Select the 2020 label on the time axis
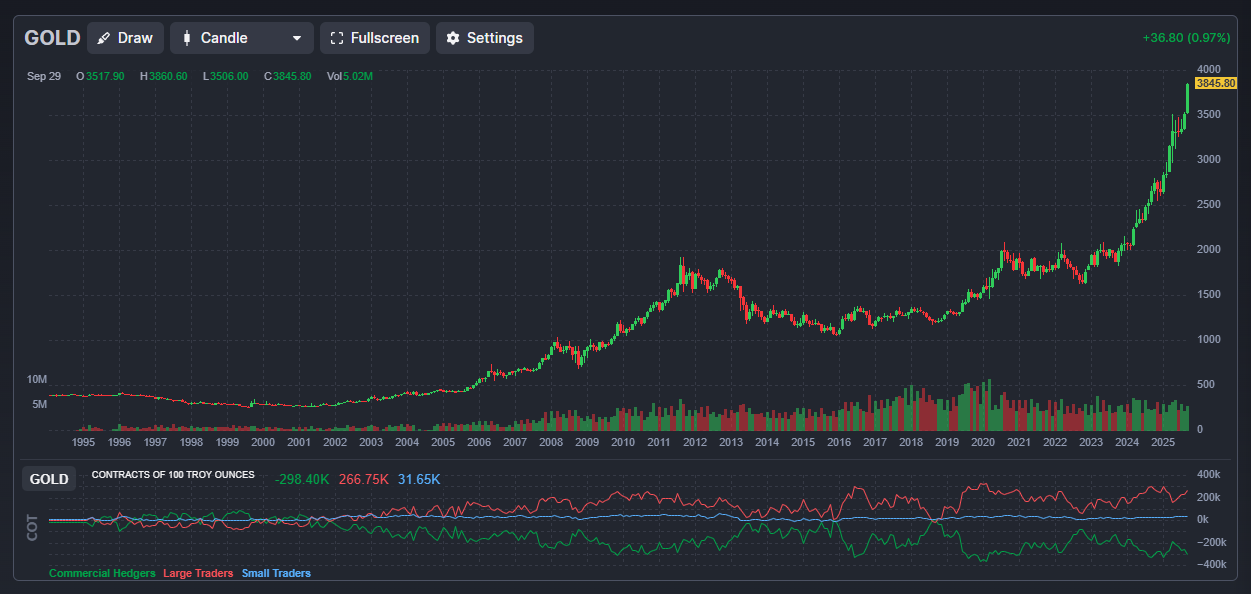The width and height of the screenshot is (1251, 594). 983,442
